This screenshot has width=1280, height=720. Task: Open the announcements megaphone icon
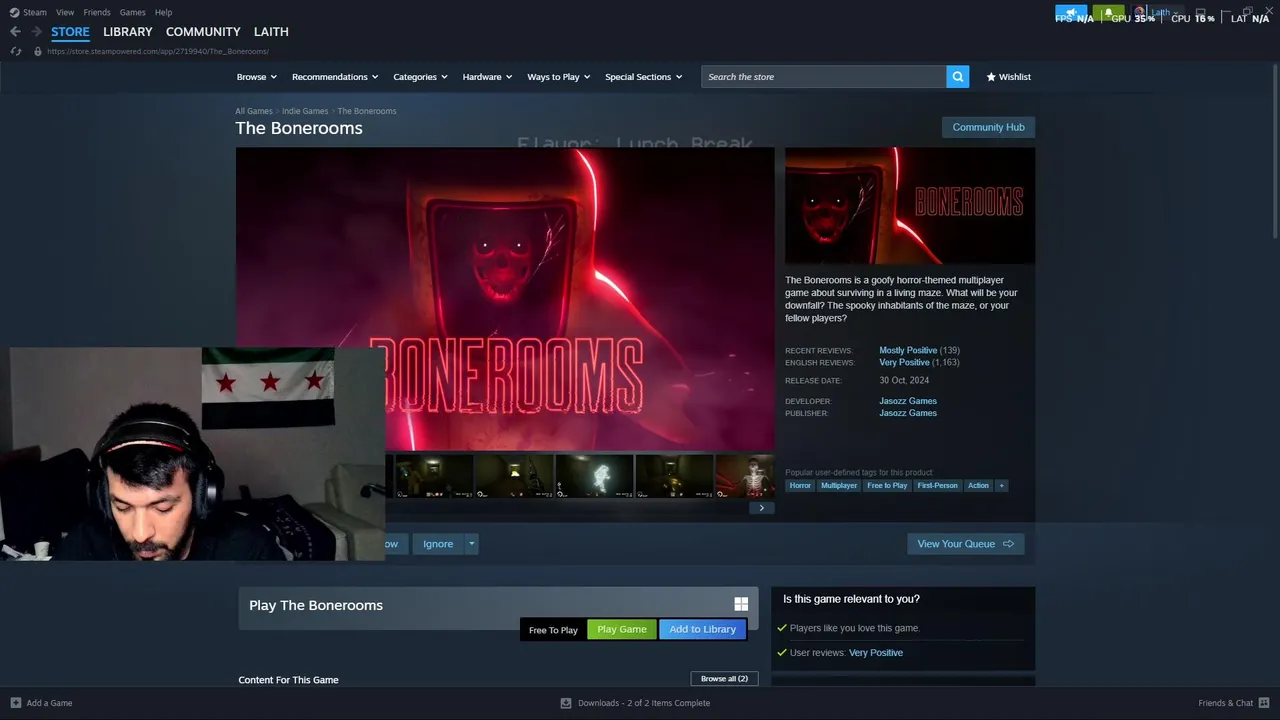coord(1071,13)
